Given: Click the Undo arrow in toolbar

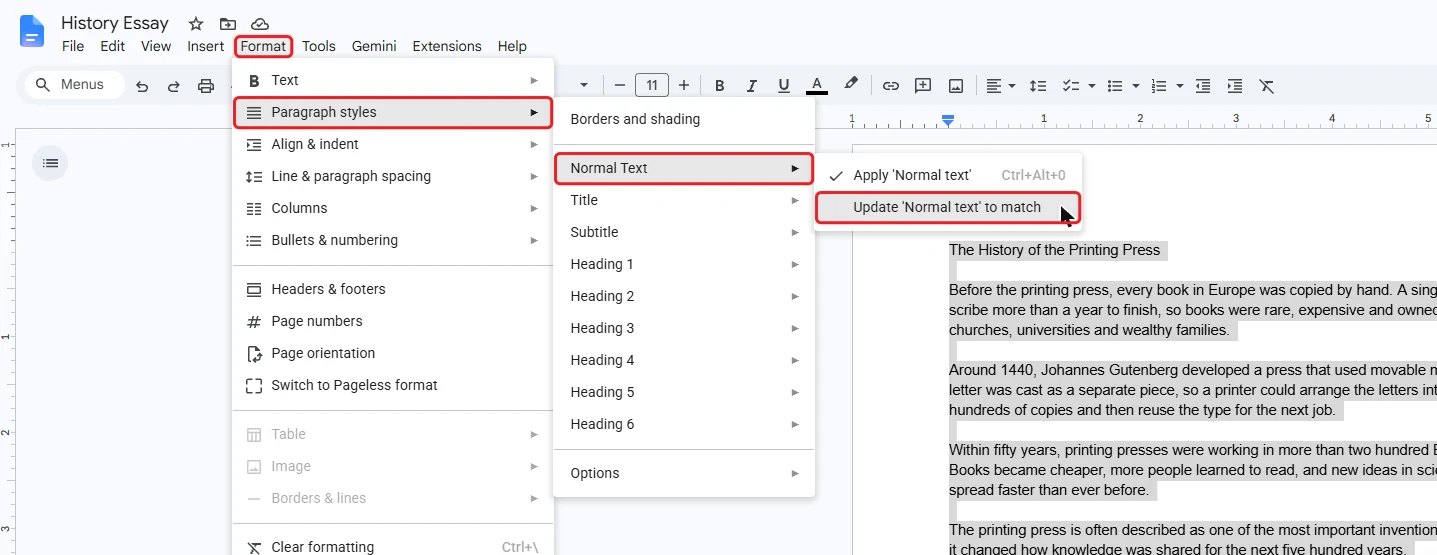Looking at the screenshot, I should [142, 86].
